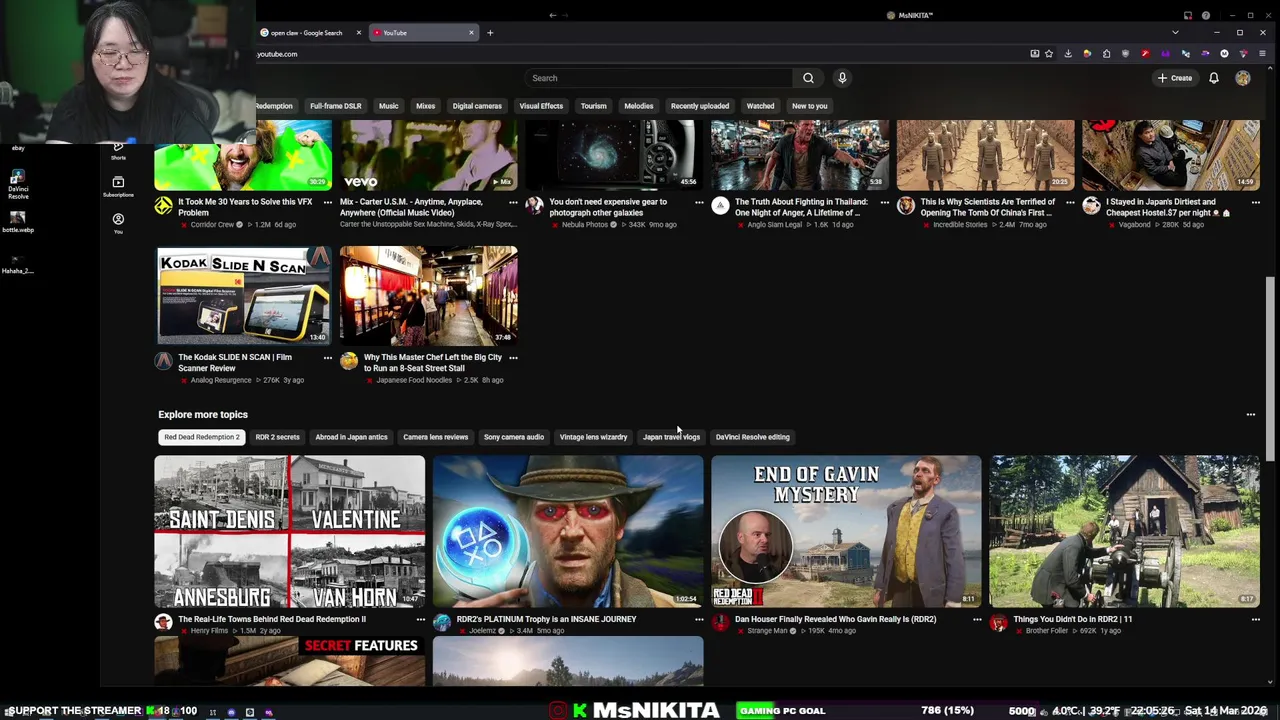
Task: Filter feed by Music
Action: (388, 106)
